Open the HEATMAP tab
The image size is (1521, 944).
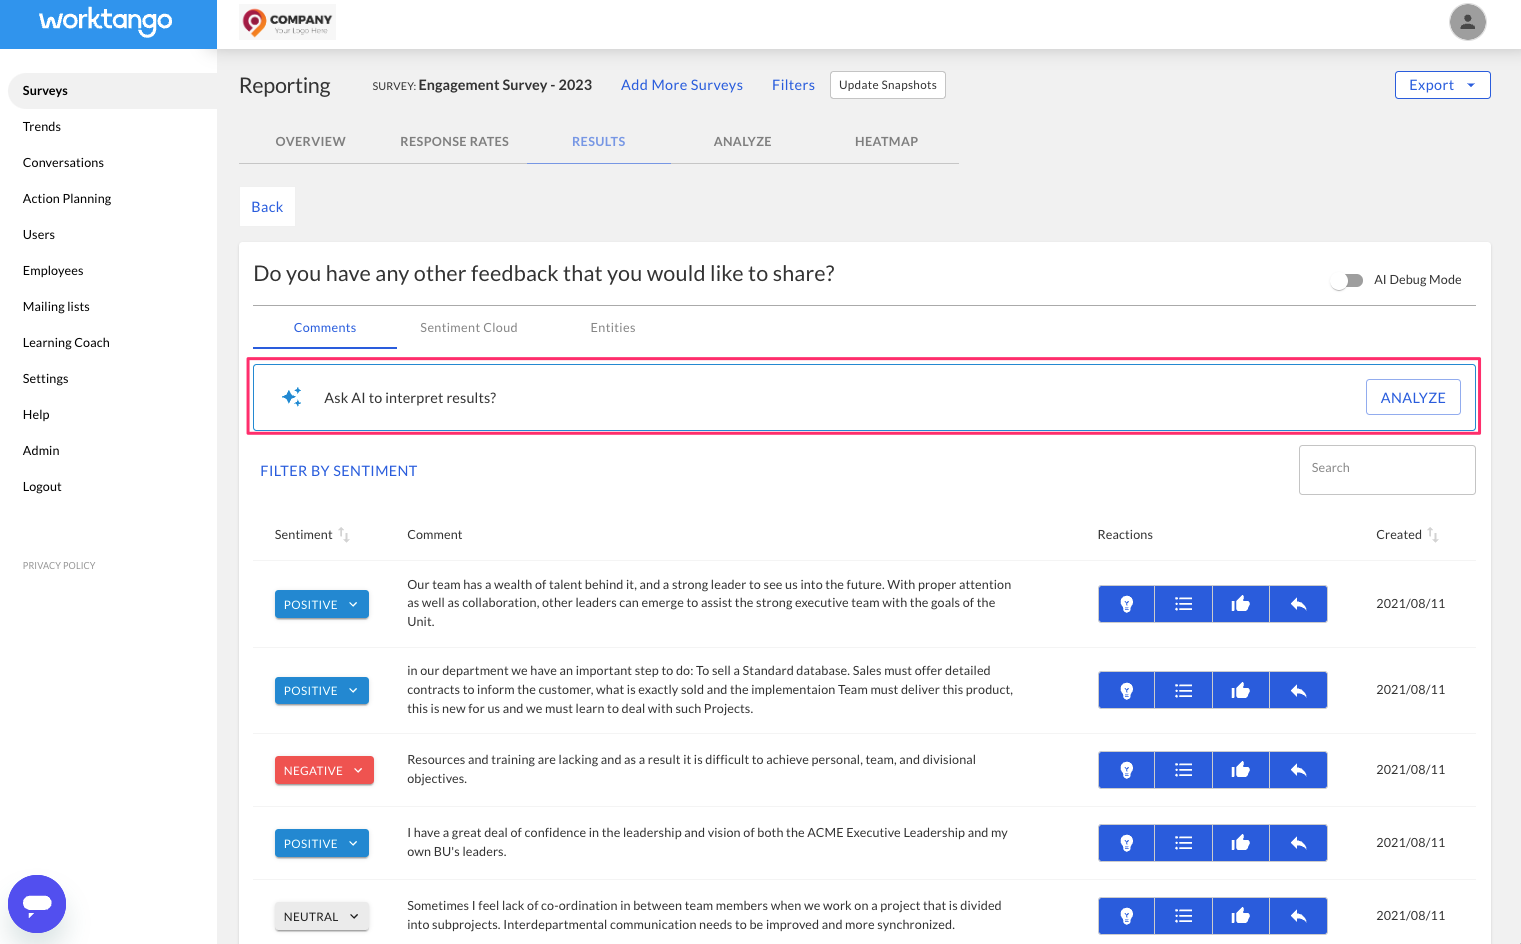pyautogui.click(x=886, y=141)
